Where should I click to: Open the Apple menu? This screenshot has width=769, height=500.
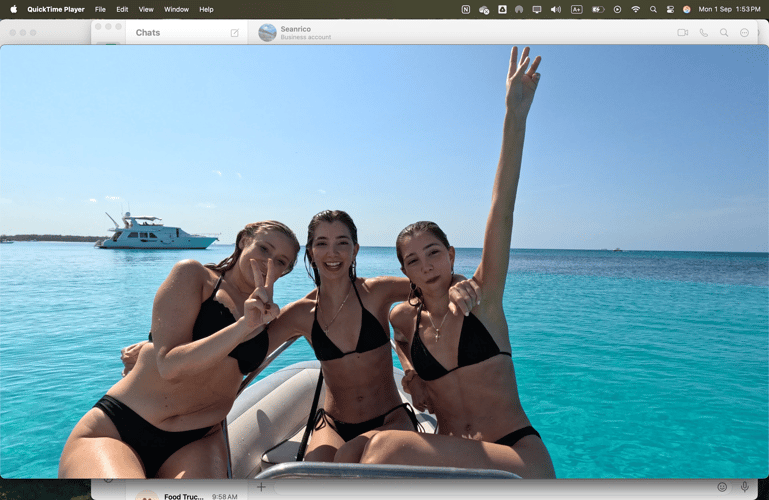point(14,9)
